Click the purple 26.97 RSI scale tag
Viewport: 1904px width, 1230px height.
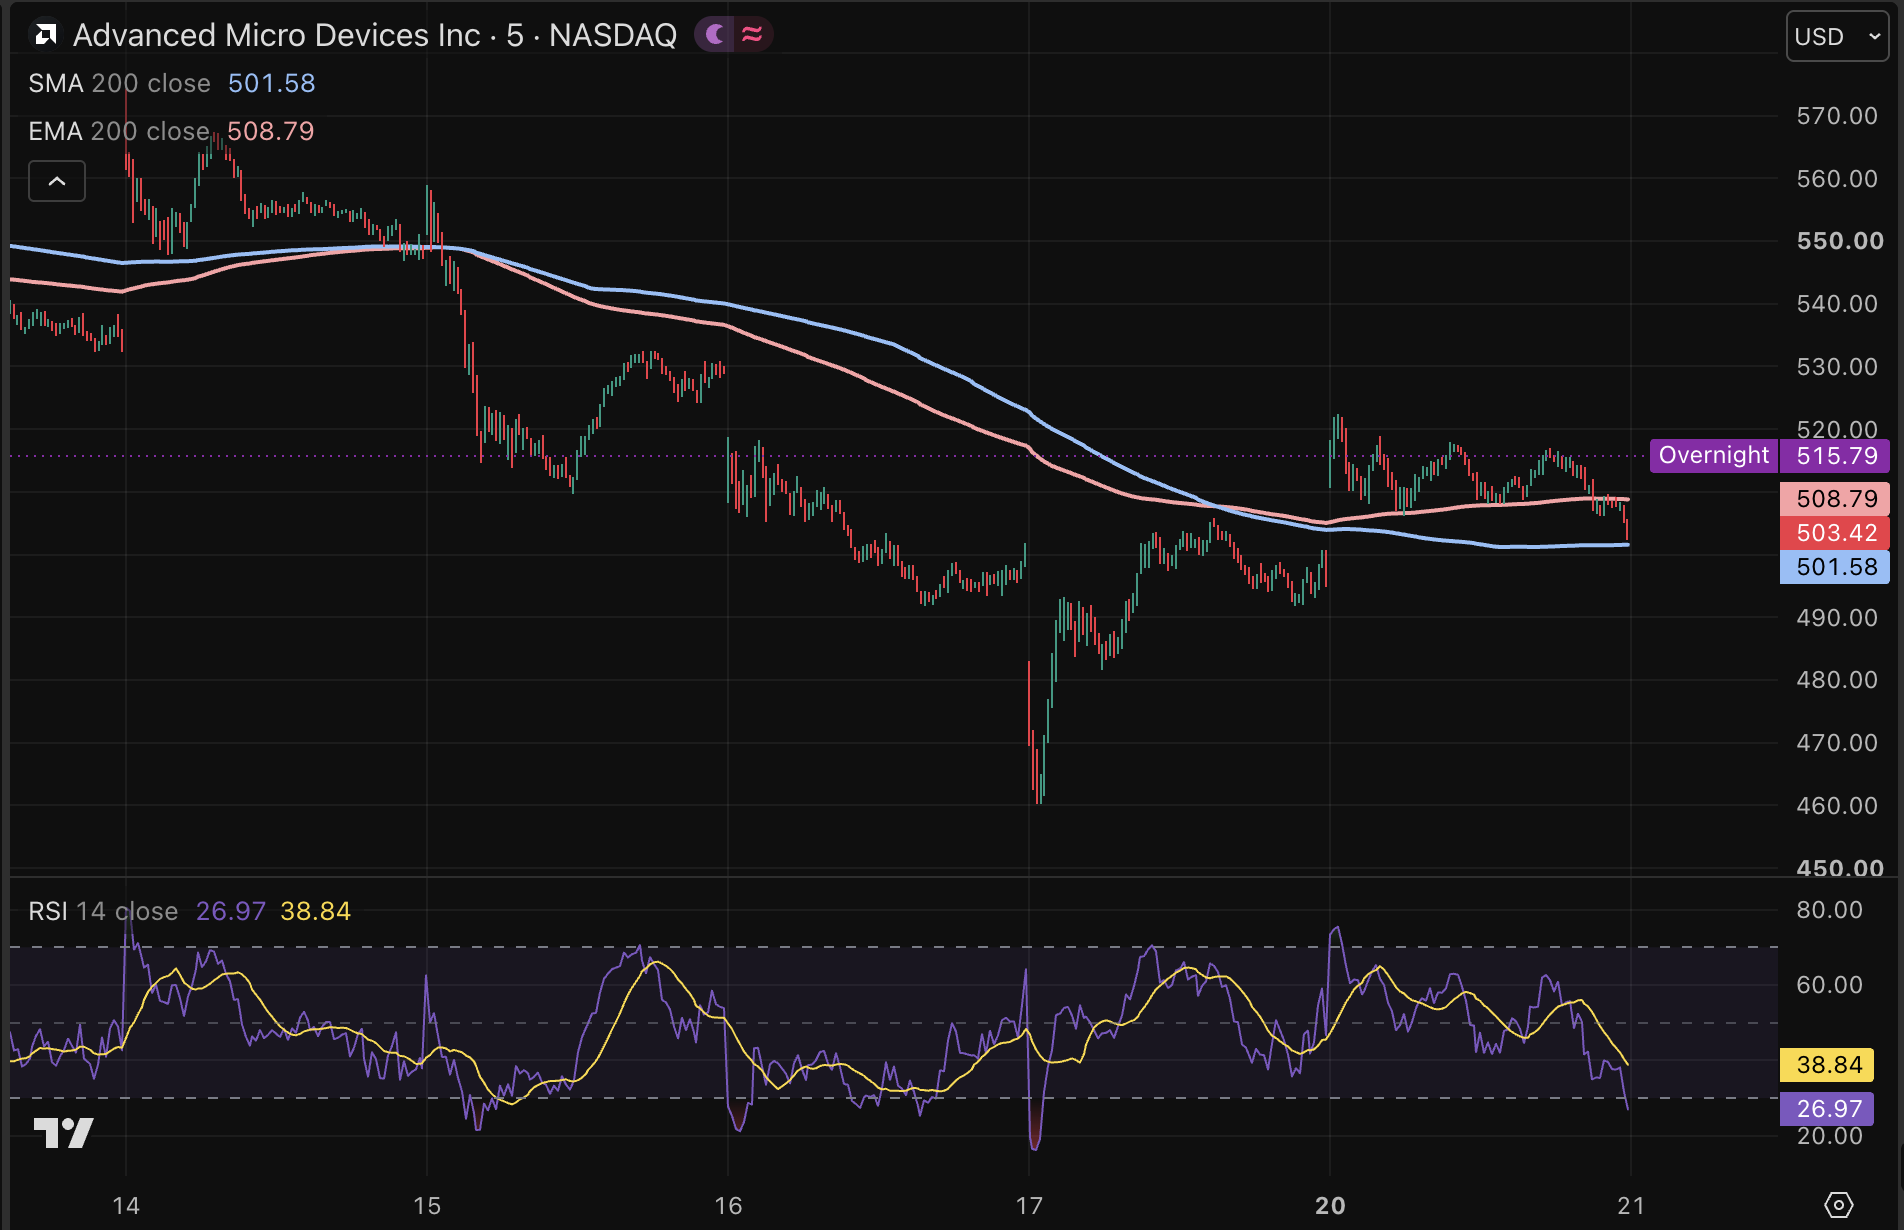coord(1828,1109)
